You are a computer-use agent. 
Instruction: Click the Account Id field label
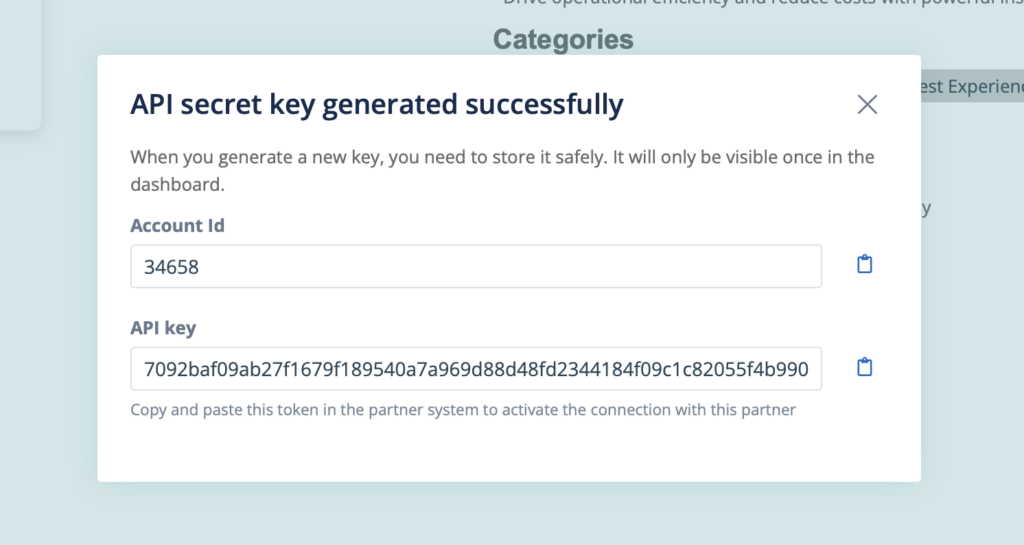click(x=177, y=225)
